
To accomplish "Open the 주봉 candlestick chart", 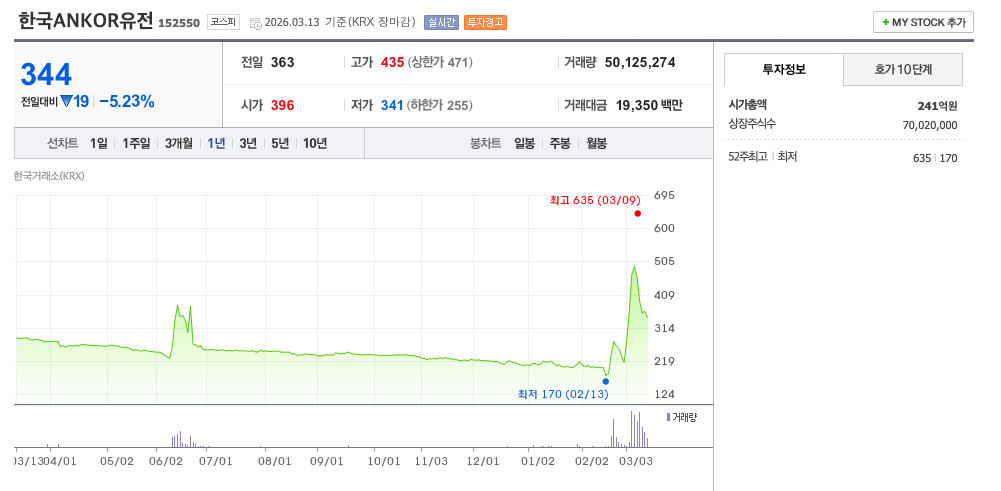I will (560, 143).
